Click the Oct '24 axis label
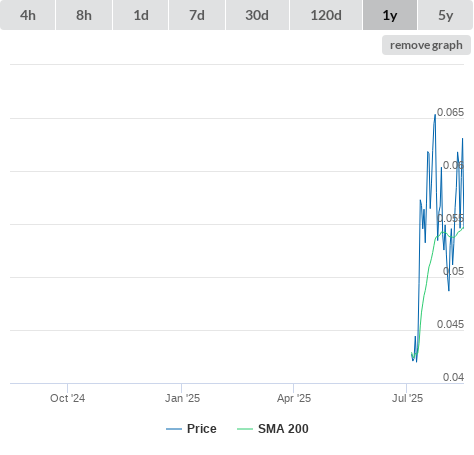 [x=67, y=398]
